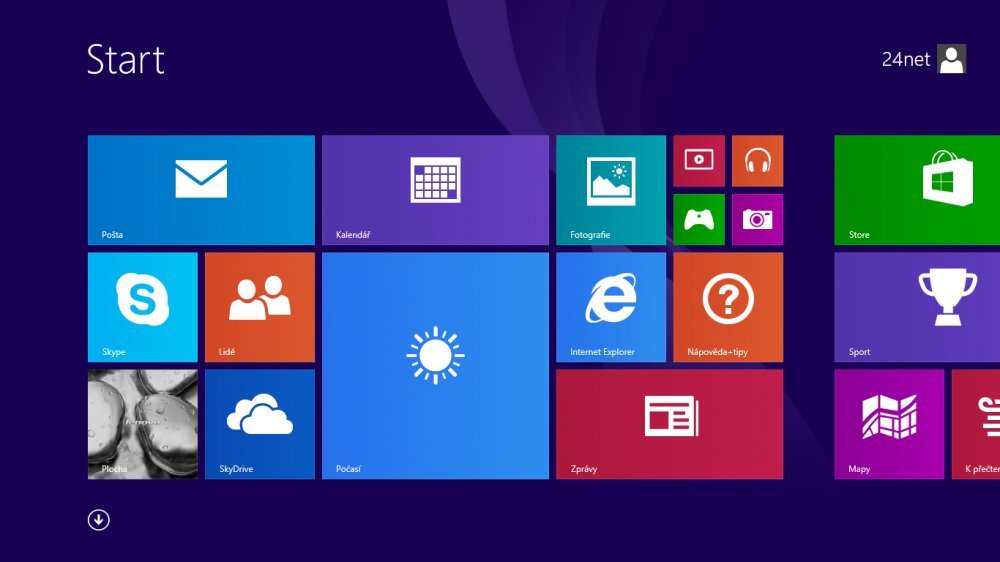Open the Zprávy news tile

670,424
